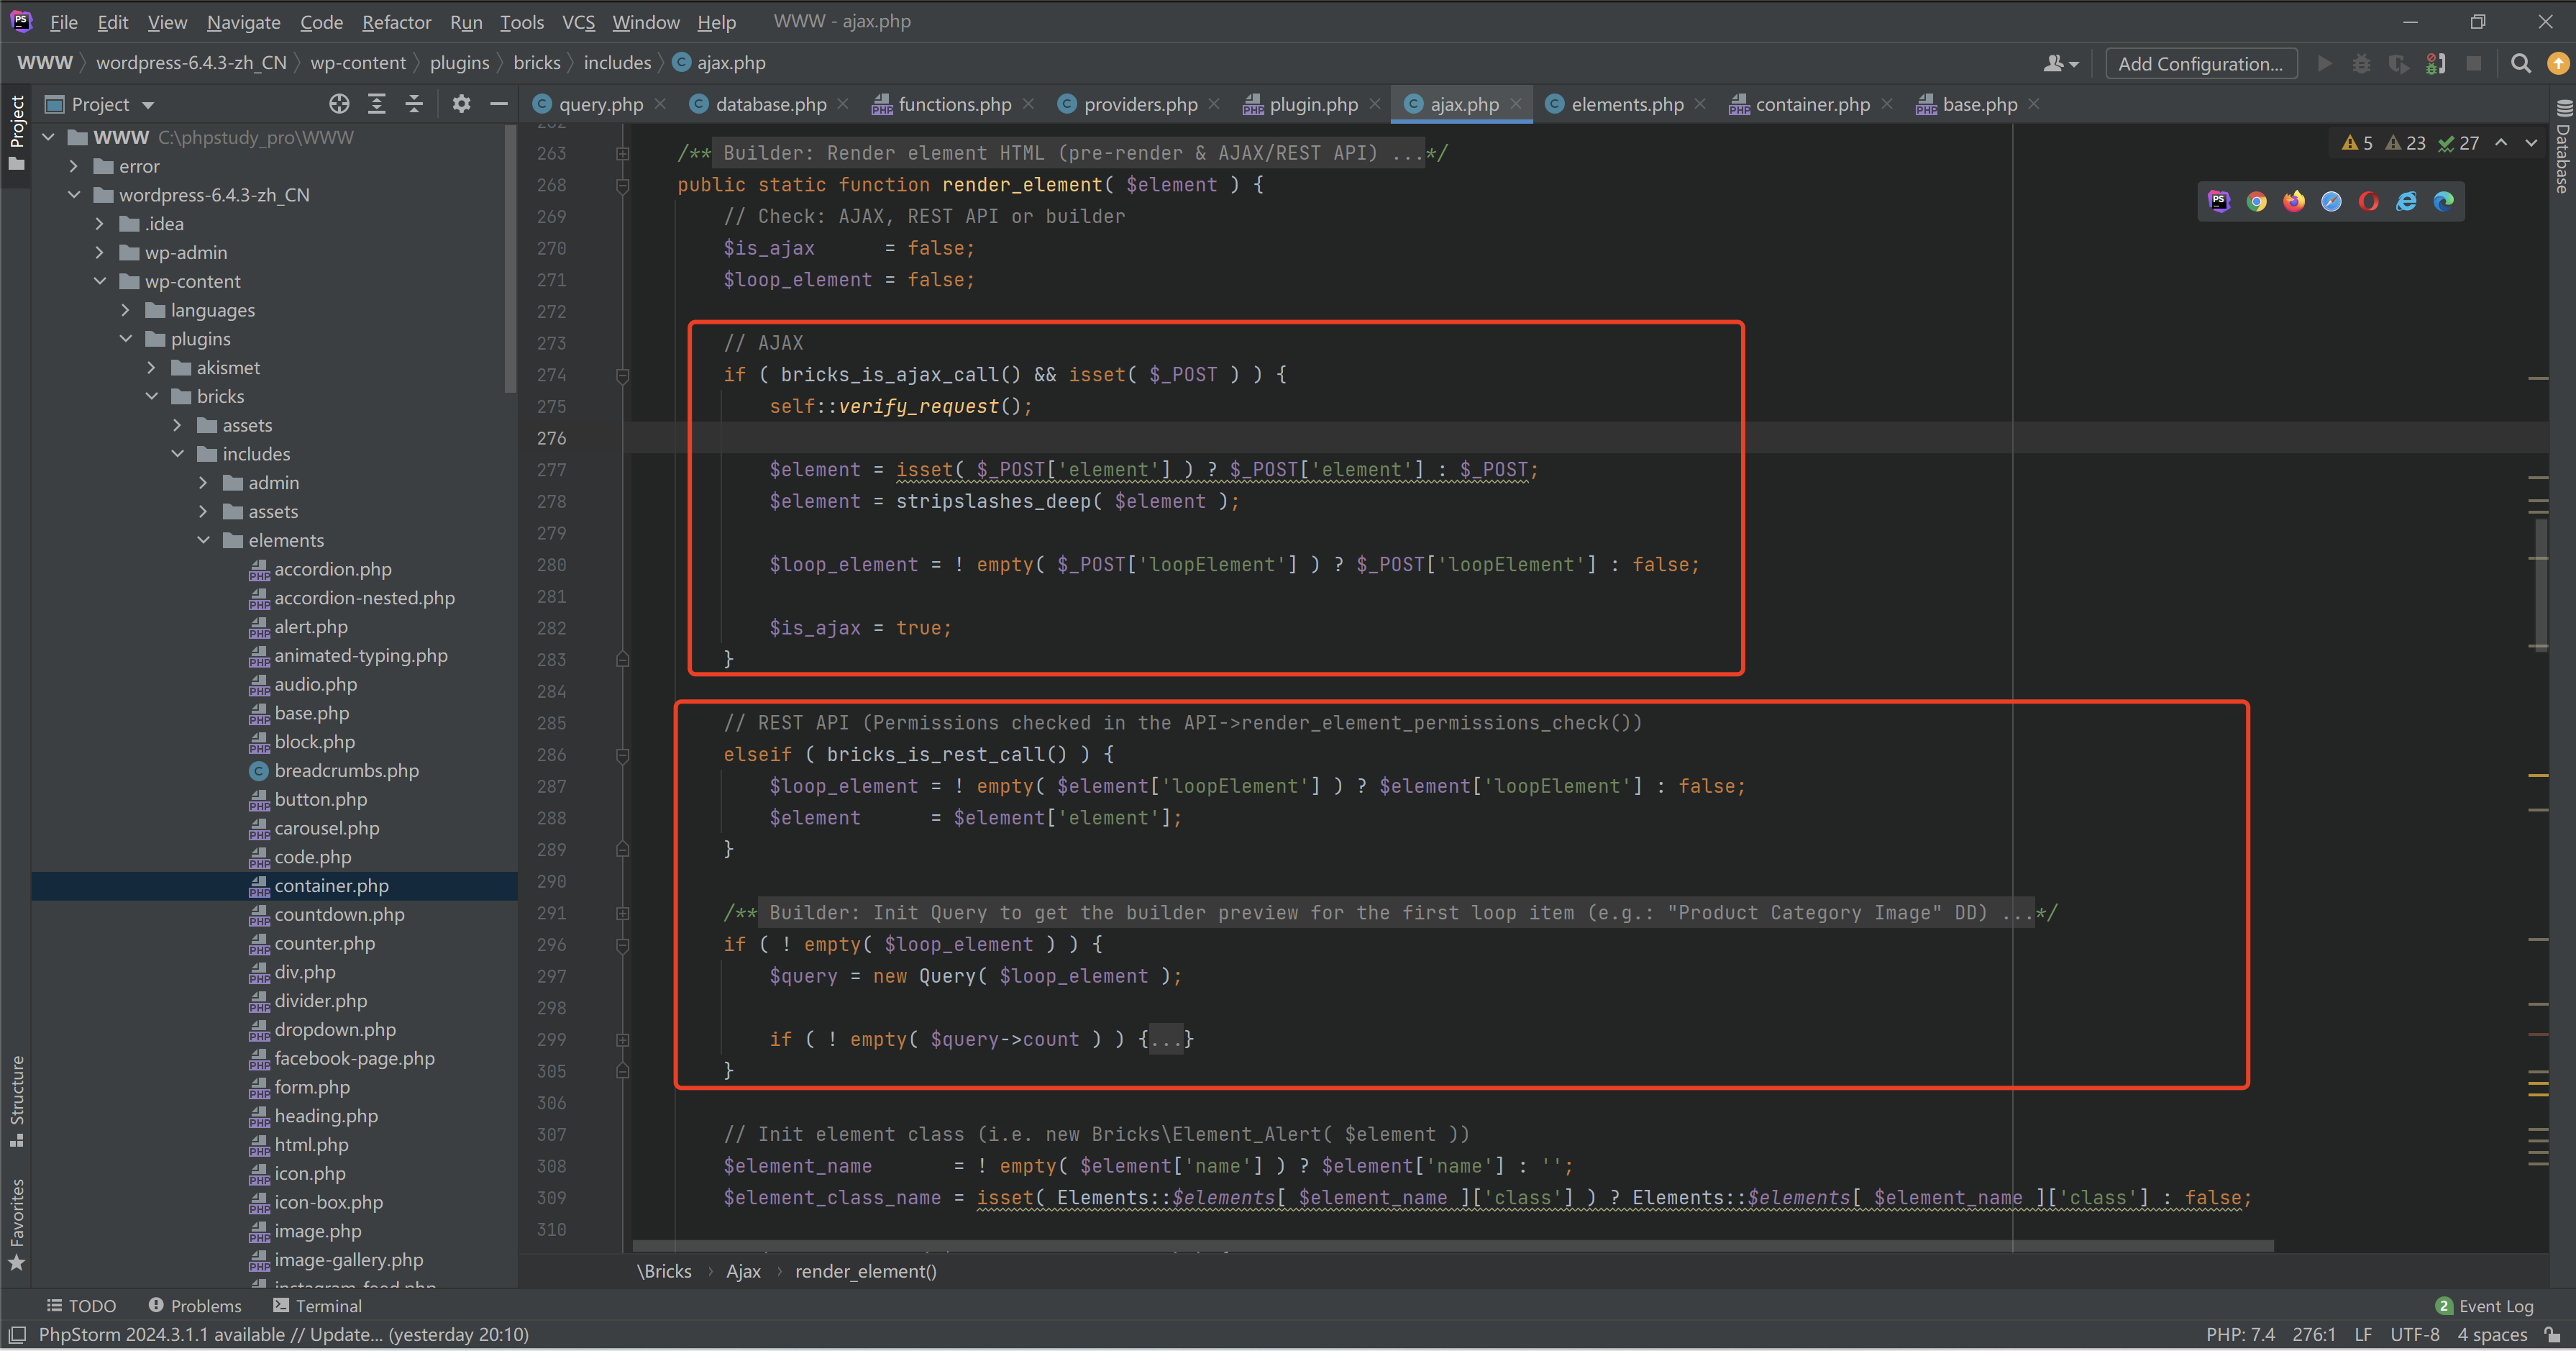The width and height of the screenshot is (2576, 1351).
Task: Open user account icon dropdown in toolbar
Action: 2061,63
